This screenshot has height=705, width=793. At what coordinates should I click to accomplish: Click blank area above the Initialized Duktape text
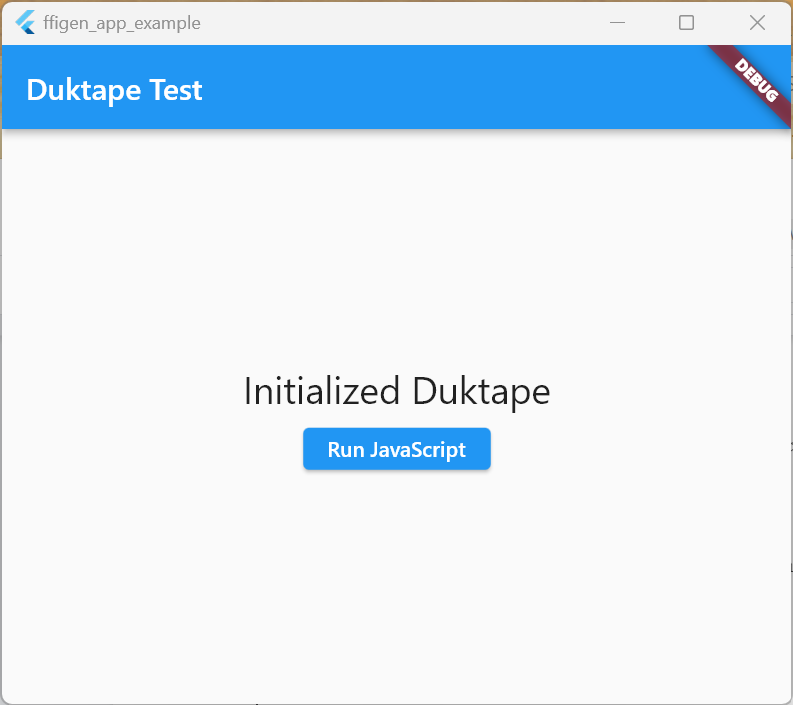pyautogui.click(x=396, y=250)
